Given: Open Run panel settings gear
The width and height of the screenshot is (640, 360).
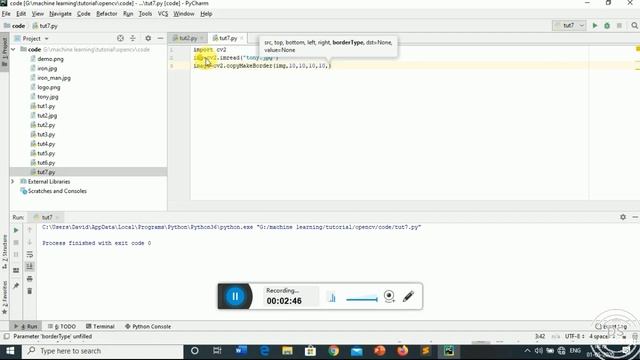Looking at the screenshot, I should pos(623,217).
